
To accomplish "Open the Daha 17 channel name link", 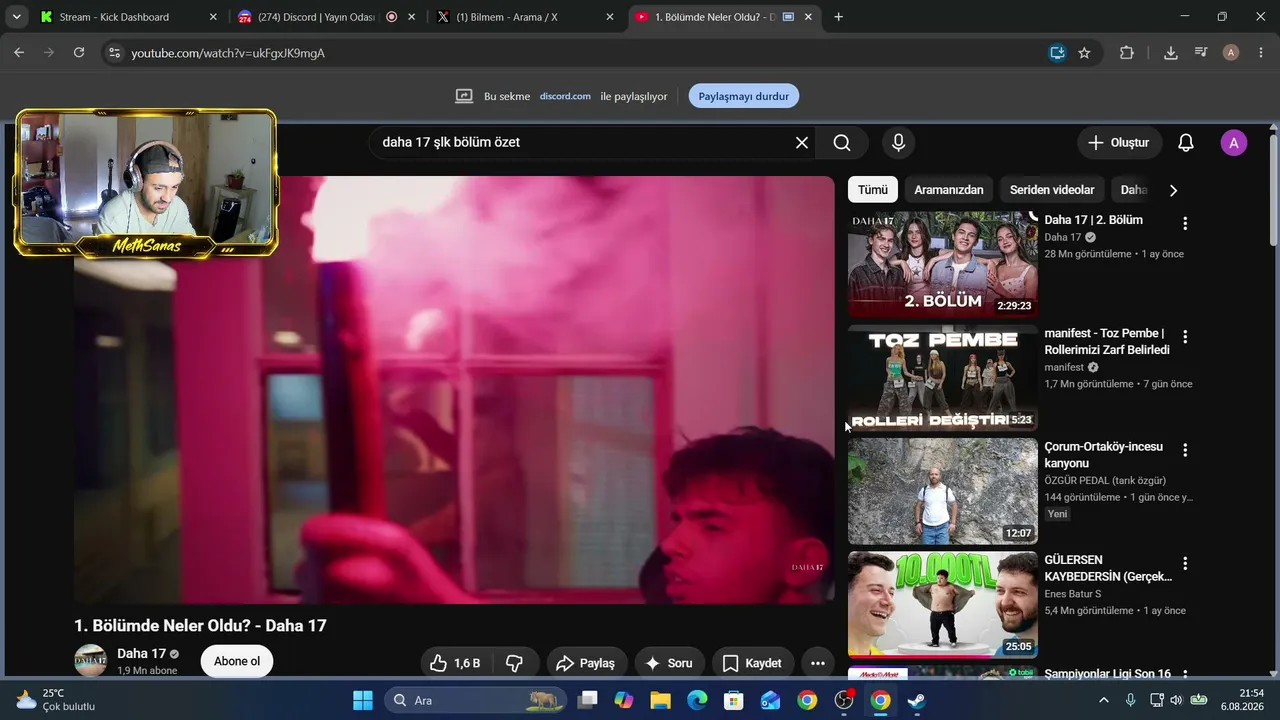I will click(141, 654).
